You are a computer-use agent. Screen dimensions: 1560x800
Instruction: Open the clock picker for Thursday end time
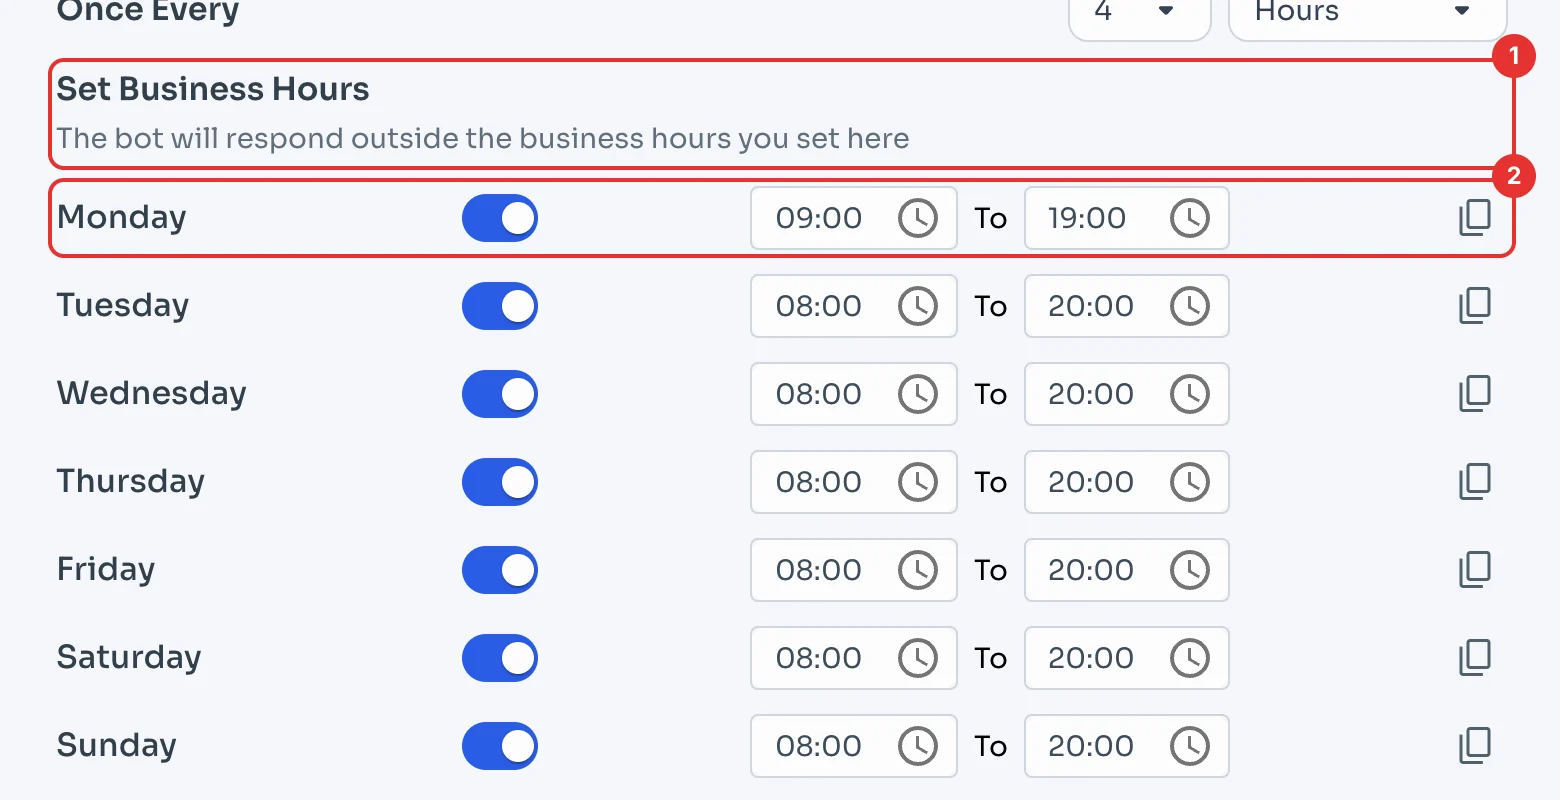click(x=1189, y=482)
